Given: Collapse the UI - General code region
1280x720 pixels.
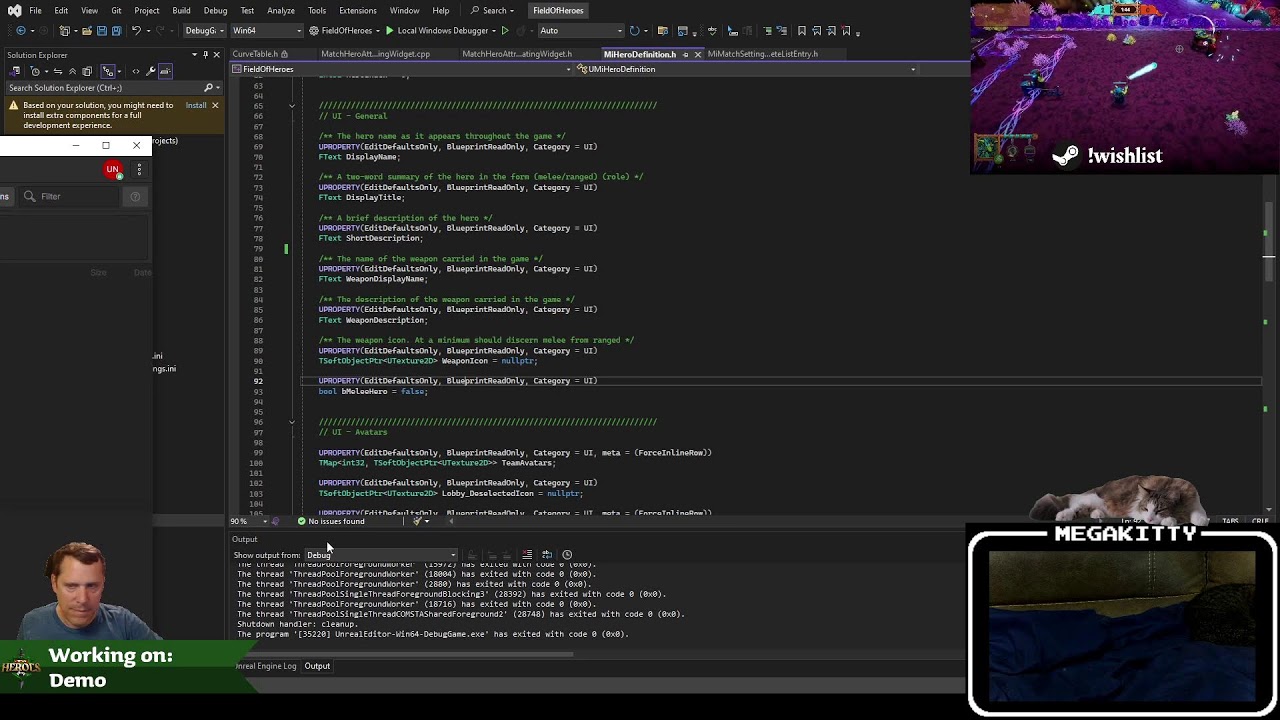Looking at the screenshot, I should tap(292, 105).
